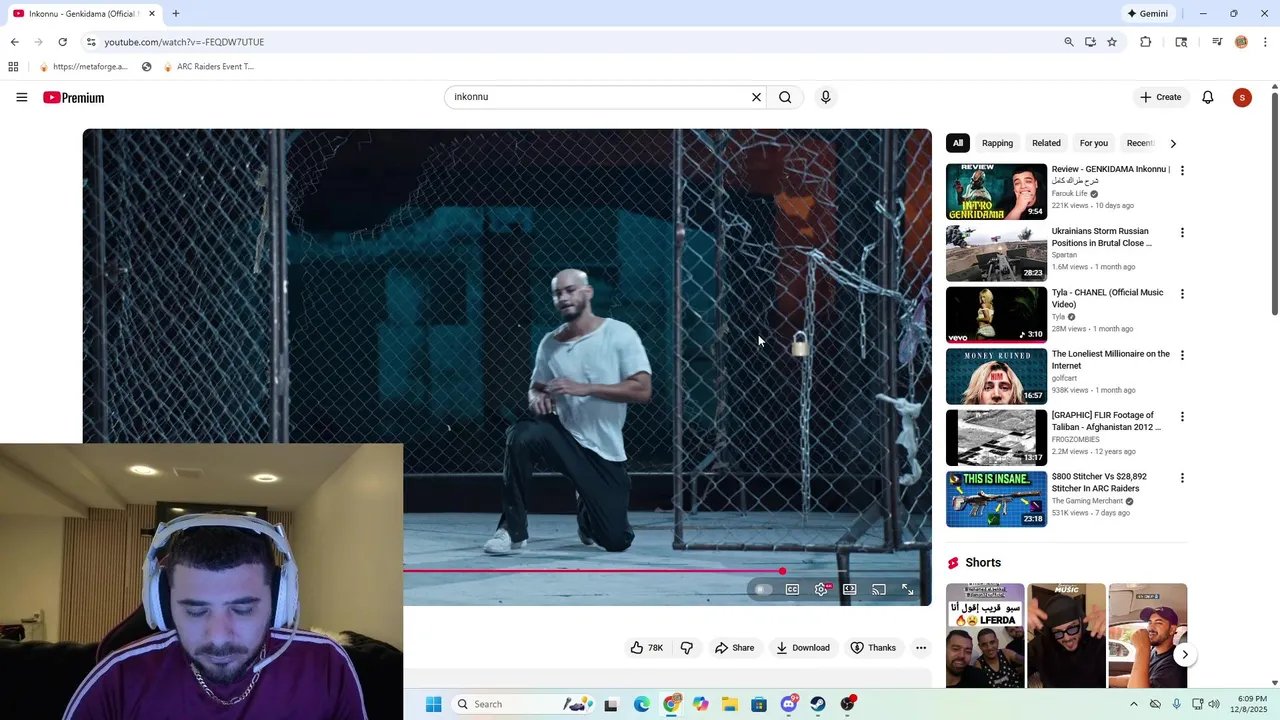Viewport: 1280px width, 720px height.
Task: Open the Create menu
Action: click(1160, 97)
